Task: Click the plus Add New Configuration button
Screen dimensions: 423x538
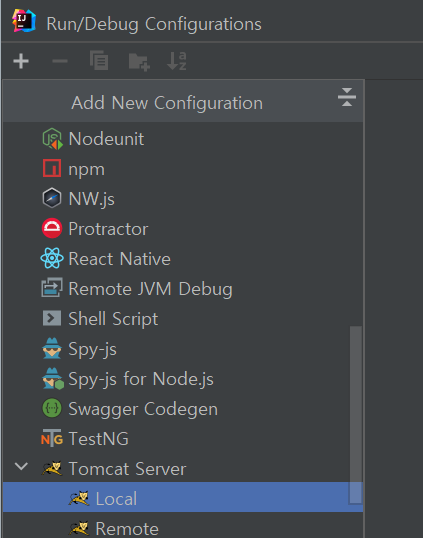Action: click(x=21, y=61)
